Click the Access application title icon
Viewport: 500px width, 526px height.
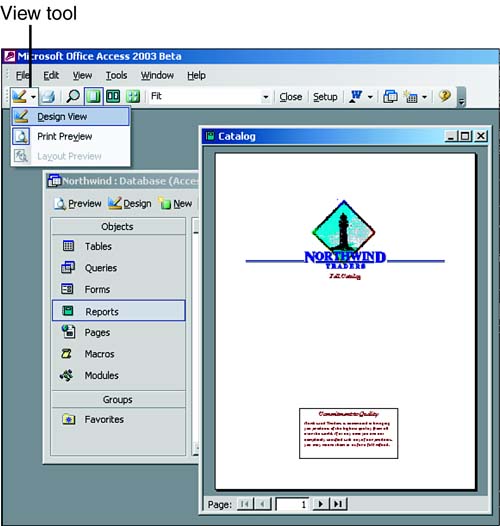(x=9, y=56)
